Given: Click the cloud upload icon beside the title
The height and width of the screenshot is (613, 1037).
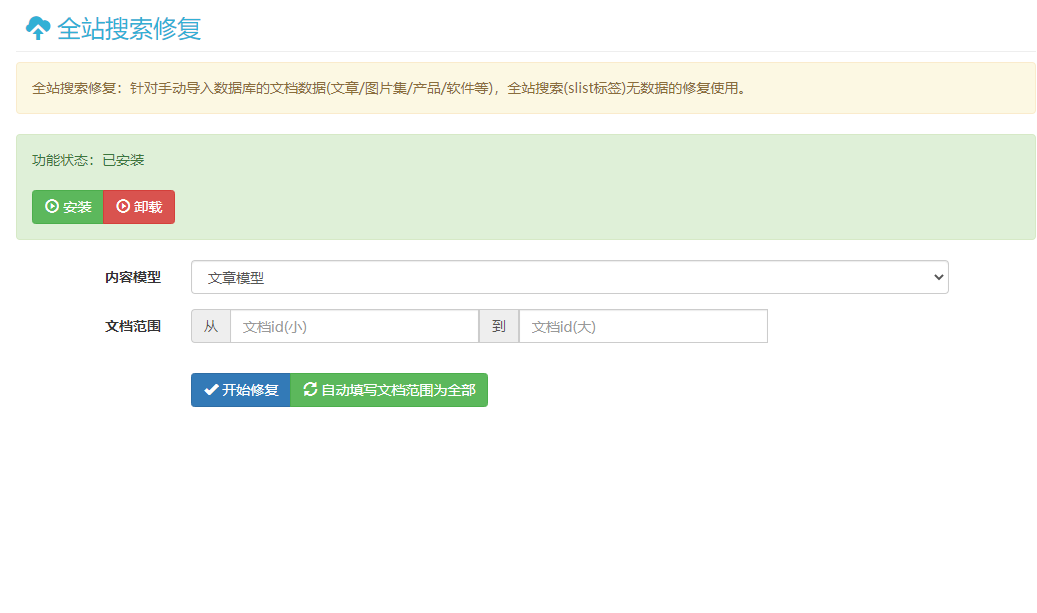Looking at the screenshot, I should [38, 28].
